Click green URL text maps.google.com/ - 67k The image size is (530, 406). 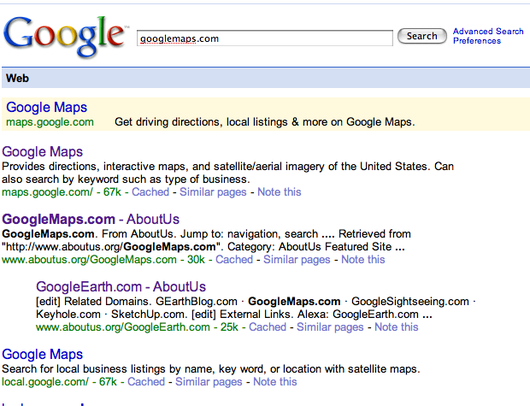[x=61, y=192]
